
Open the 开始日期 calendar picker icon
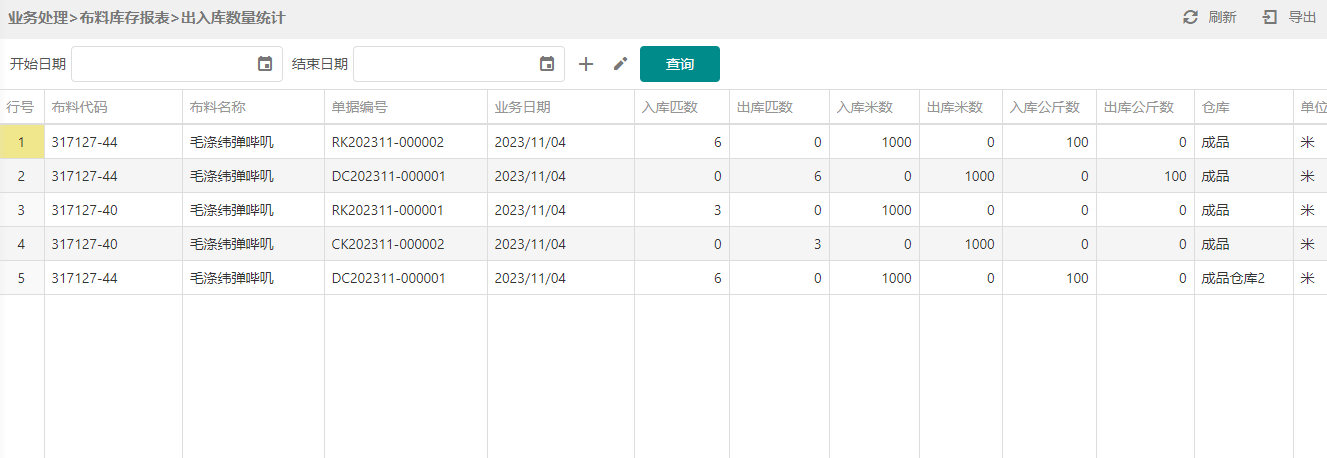pyautogui.click(x=265, y=64)
